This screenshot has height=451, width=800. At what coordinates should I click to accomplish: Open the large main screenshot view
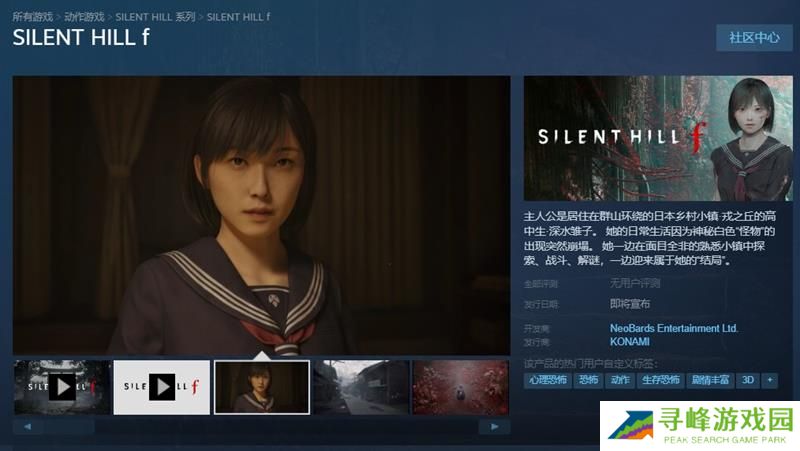coord(261,215)
